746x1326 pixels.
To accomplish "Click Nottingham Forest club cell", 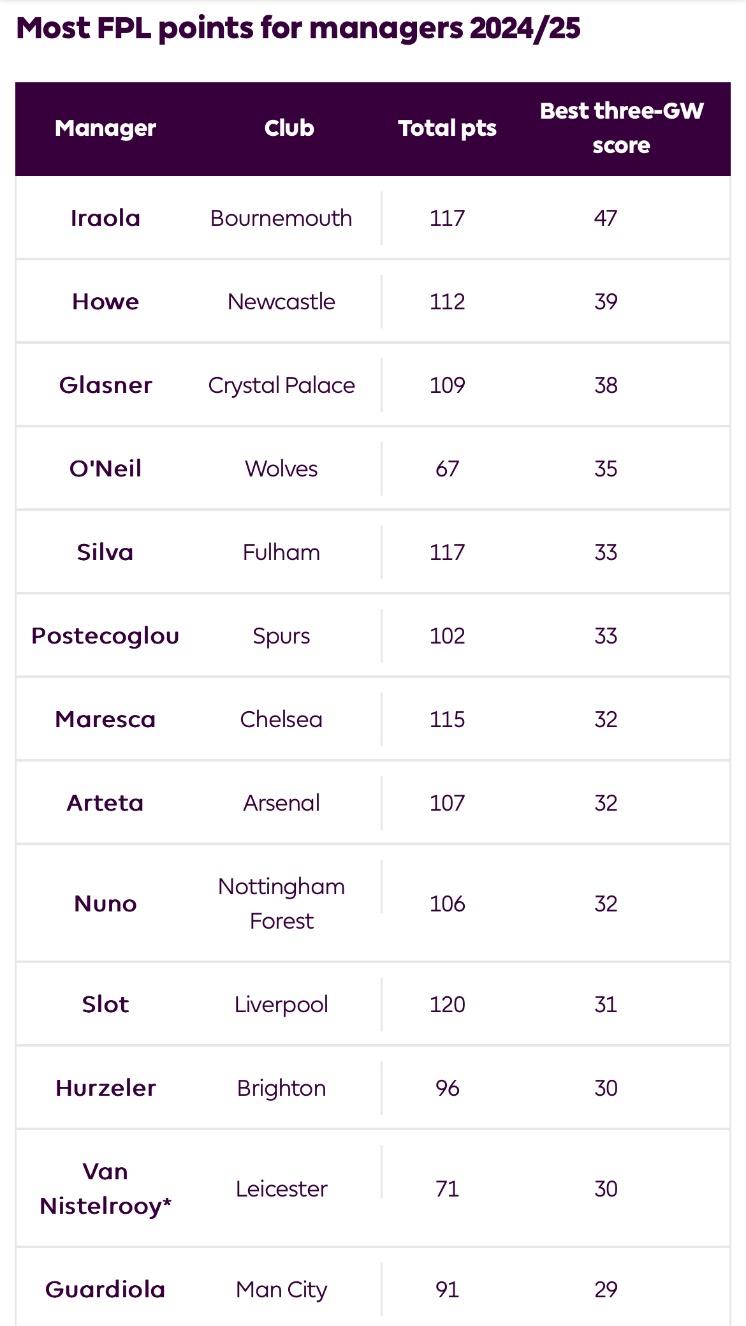I will [281, 904].
